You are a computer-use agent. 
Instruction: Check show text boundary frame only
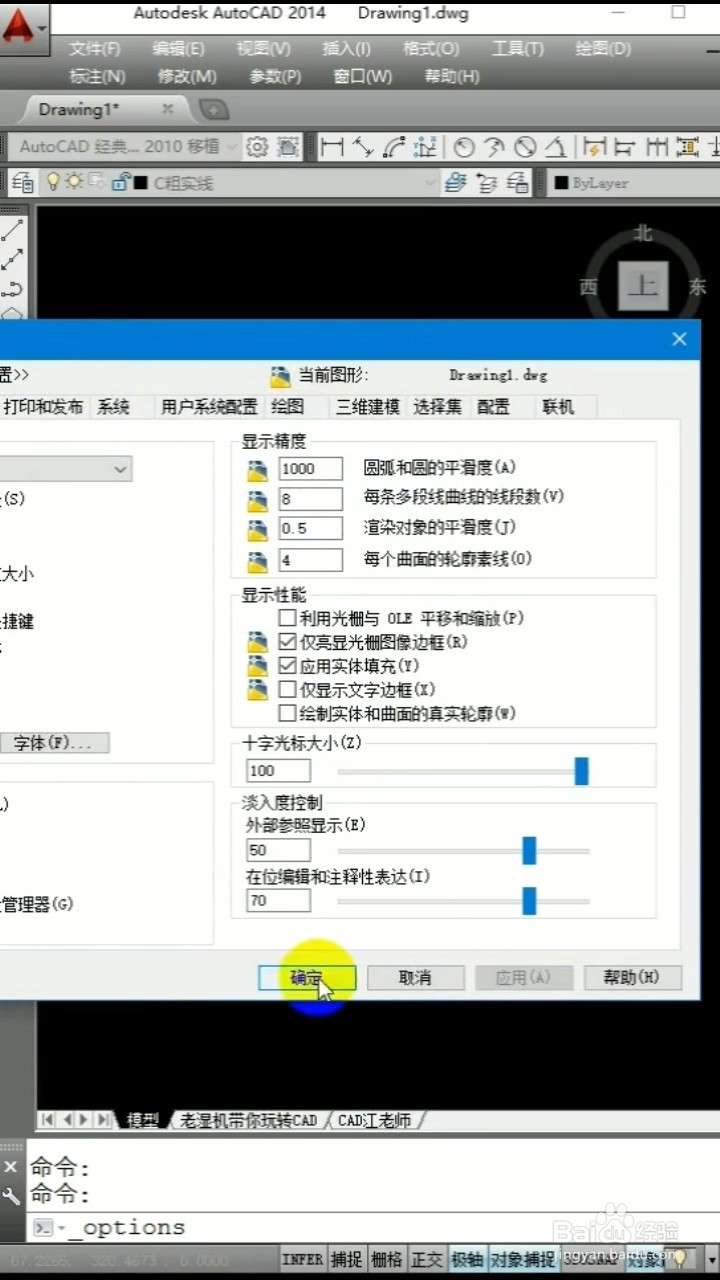pyautogui.click(x=287, y=689)
